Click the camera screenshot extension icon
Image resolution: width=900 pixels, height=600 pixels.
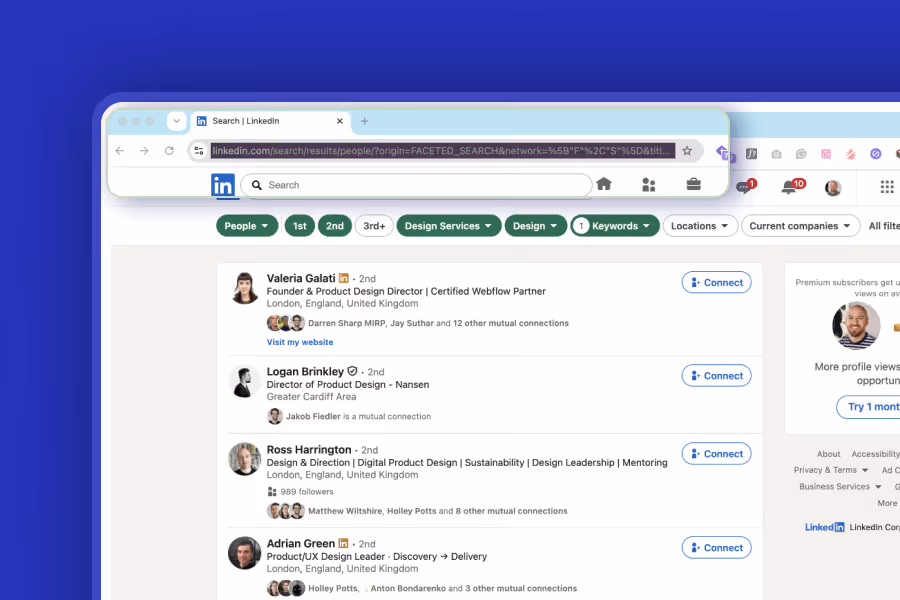(776, 154)
